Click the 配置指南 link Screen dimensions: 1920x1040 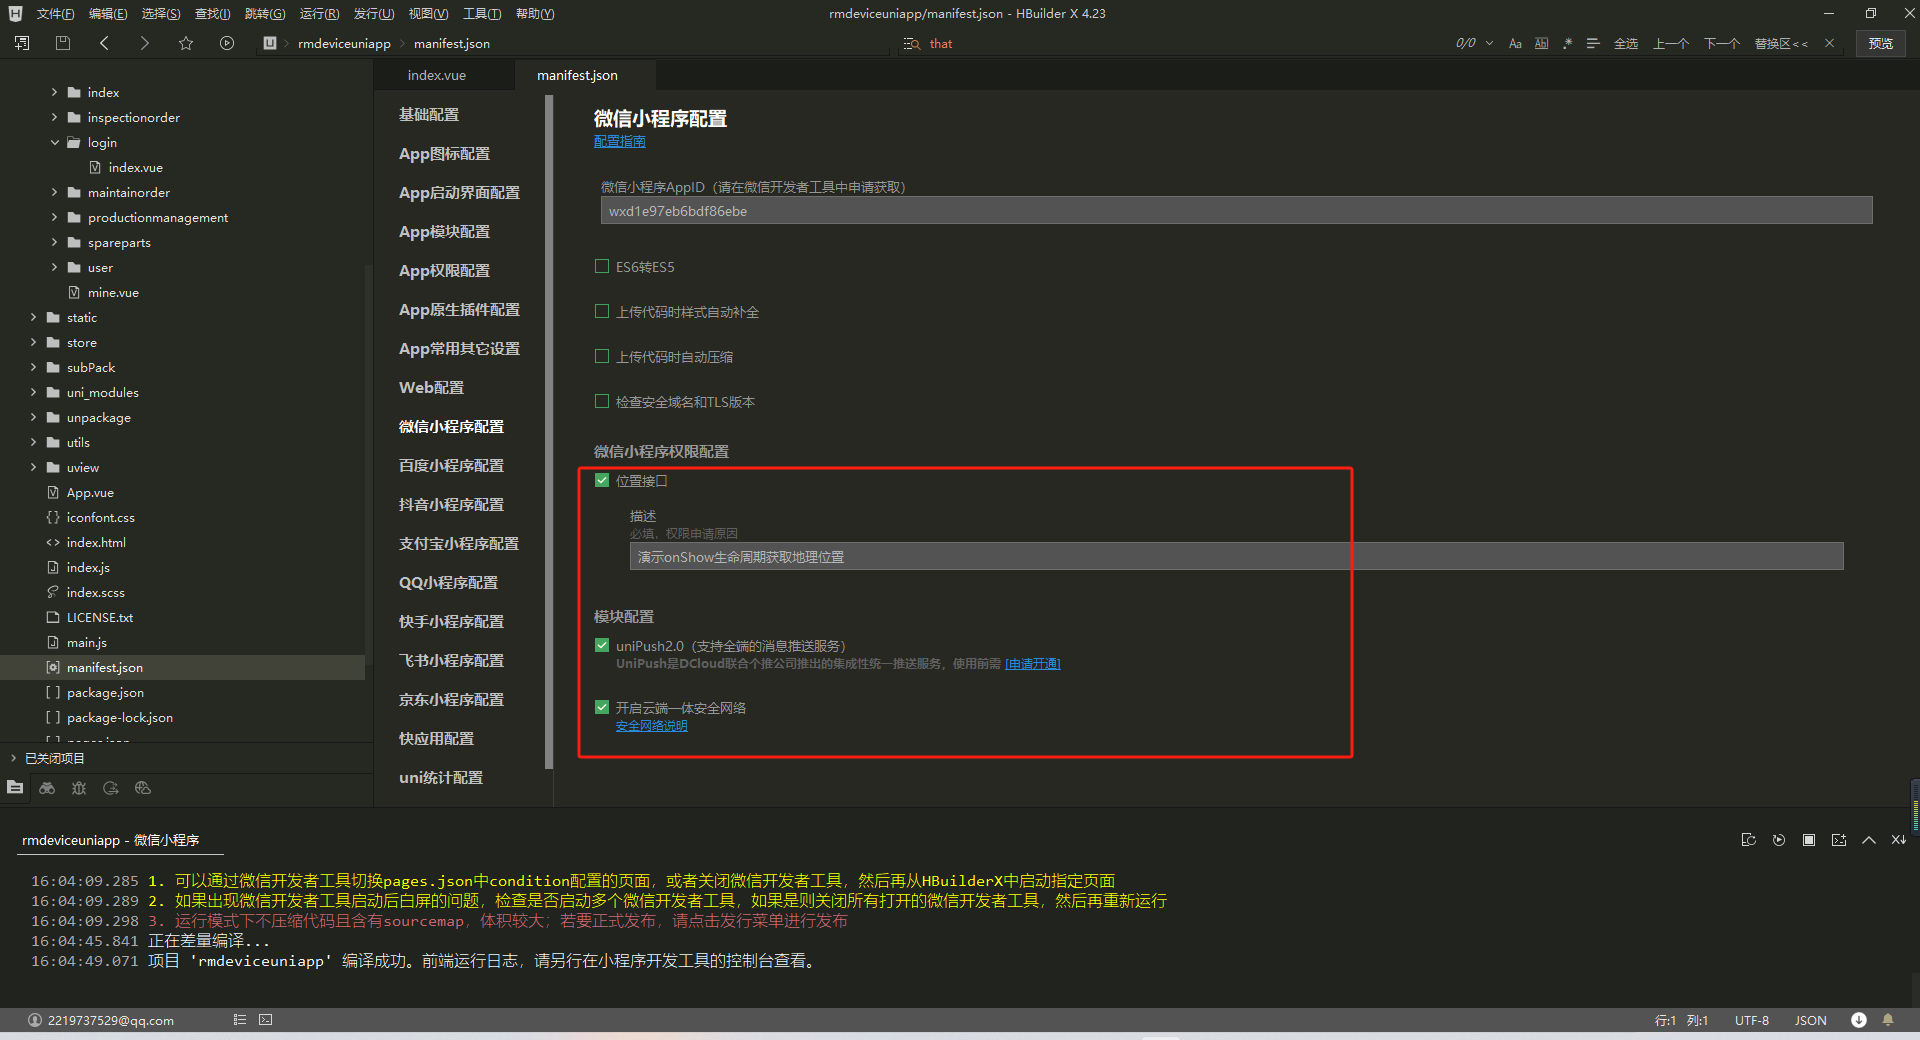click(x=619, y=141)
